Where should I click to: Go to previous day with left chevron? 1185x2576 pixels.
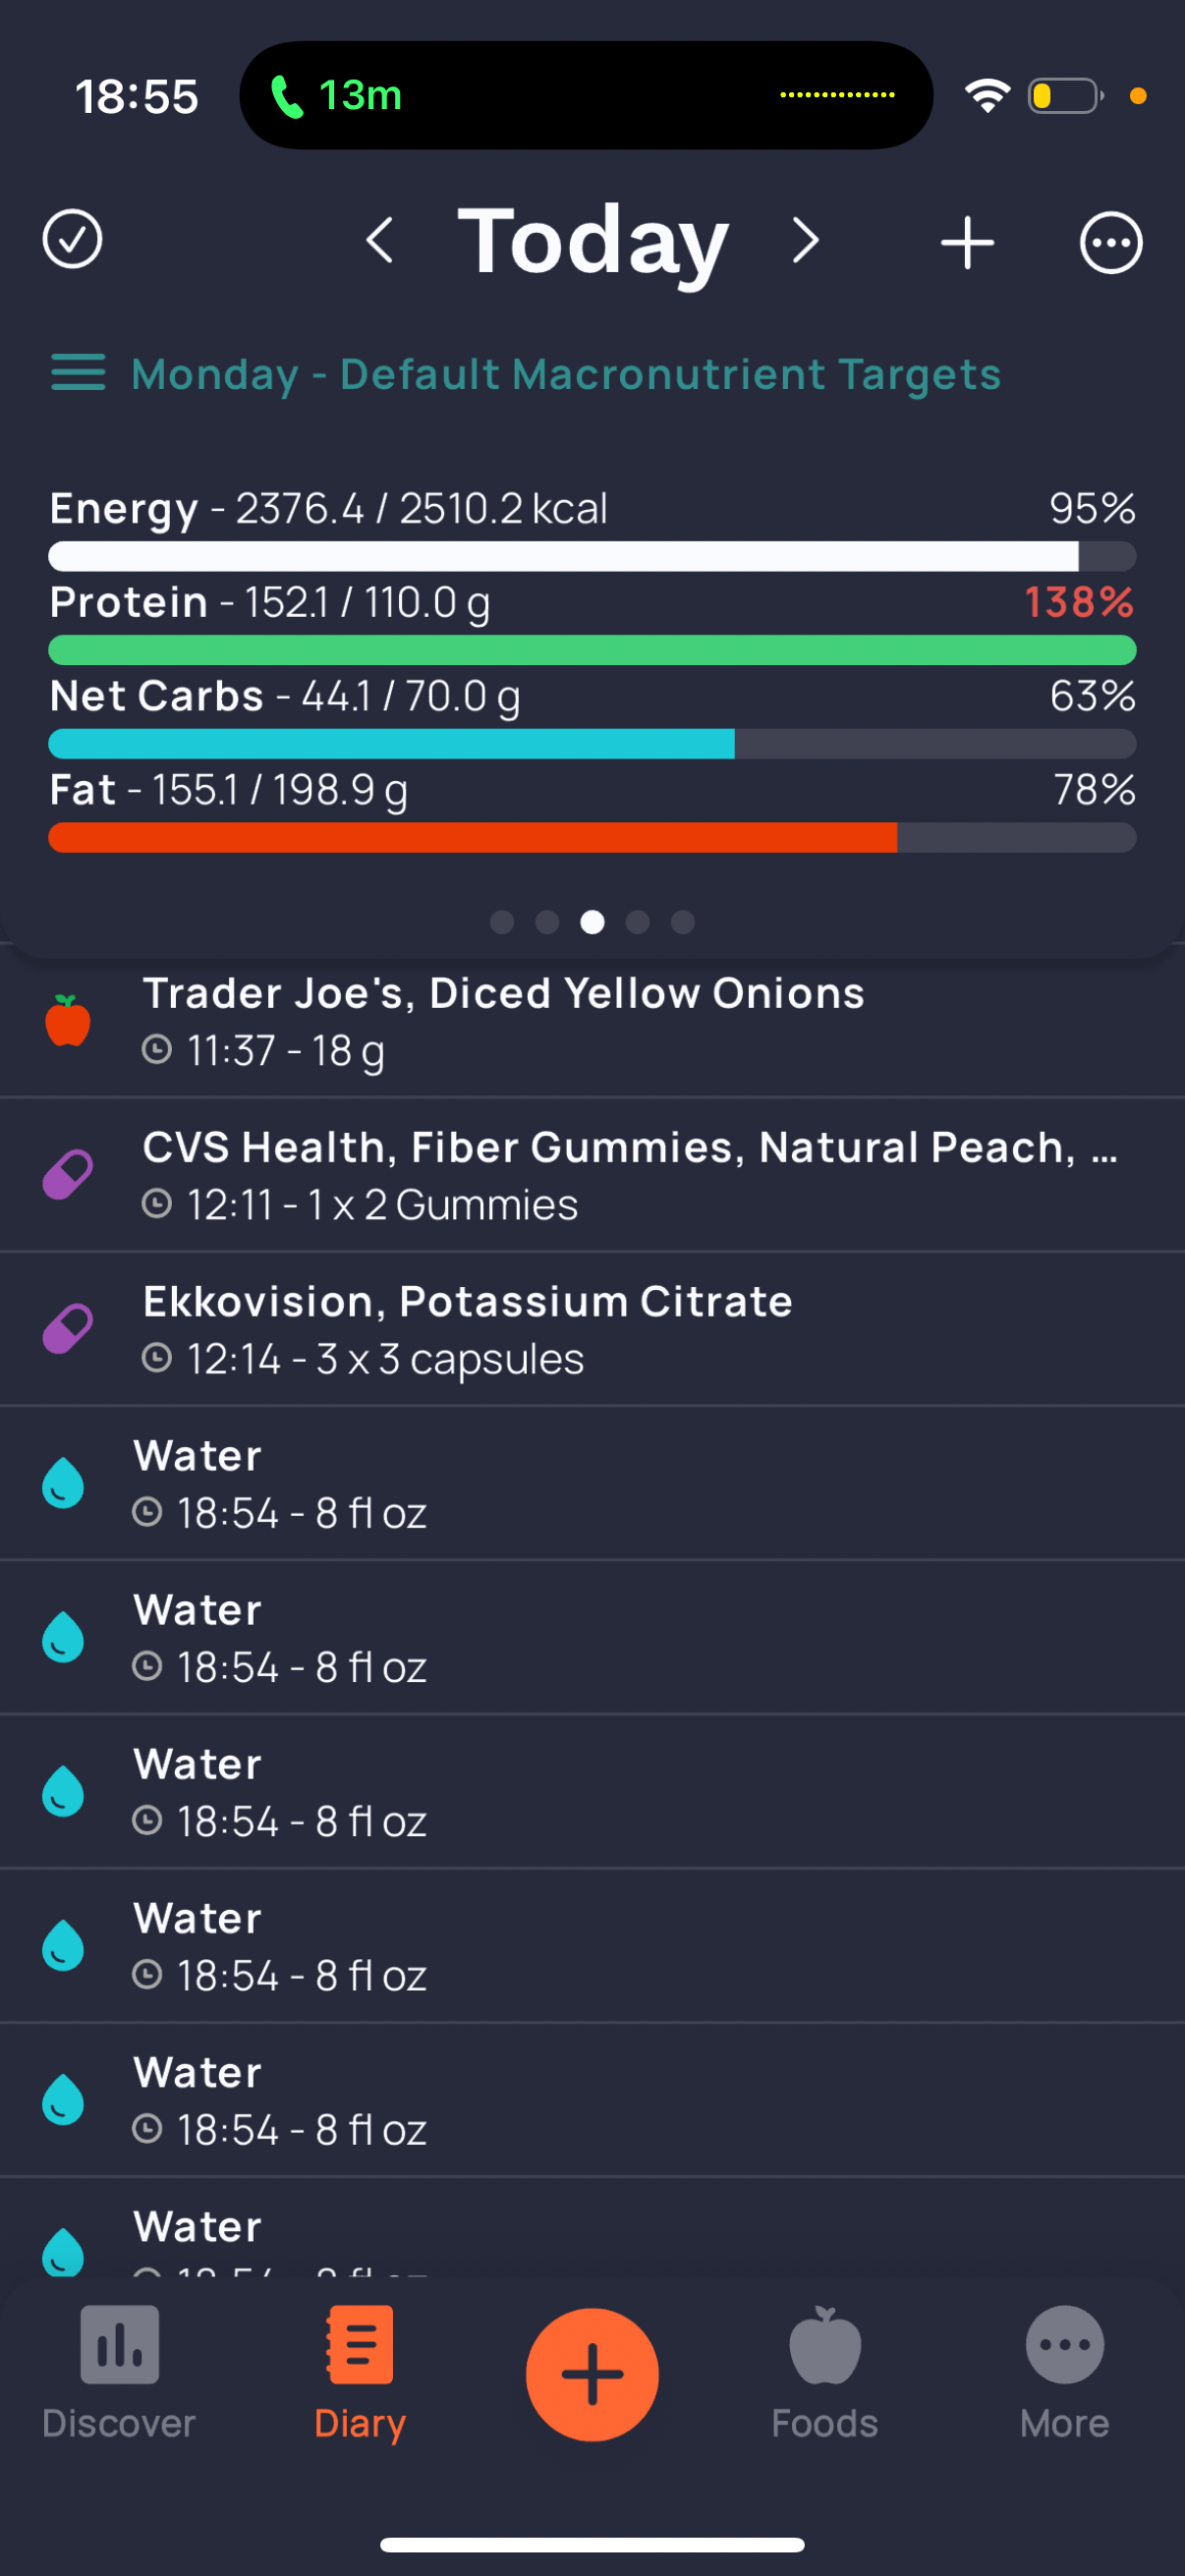[x=379, y=241]
